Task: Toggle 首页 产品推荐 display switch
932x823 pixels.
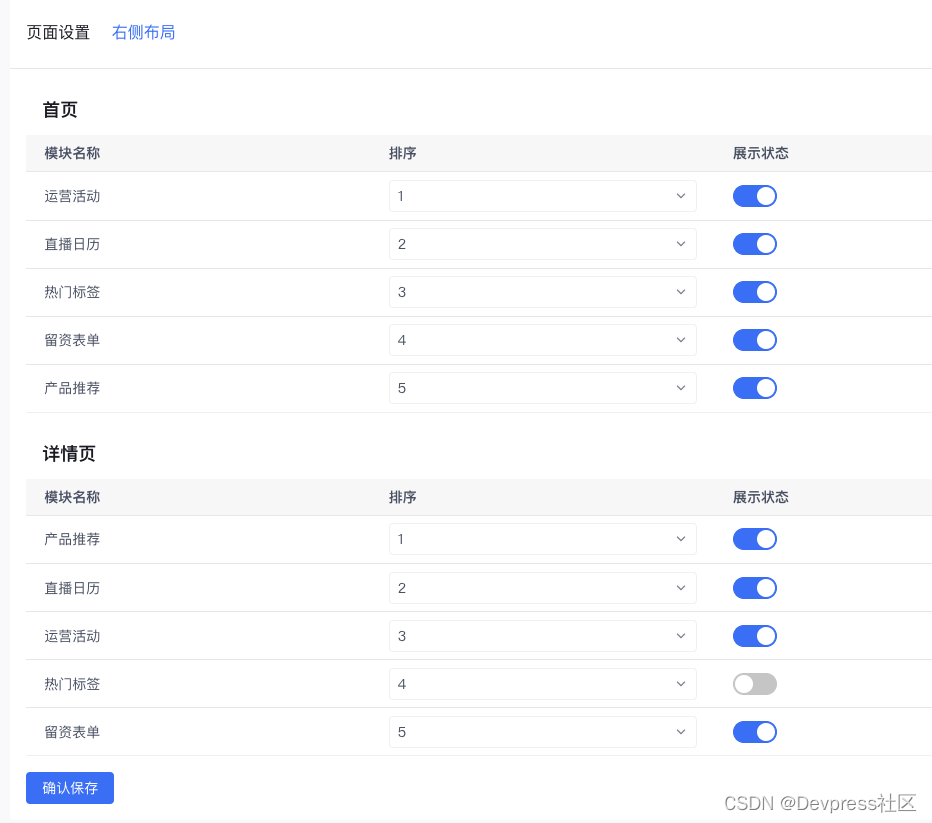Action: (x=755, y=388)
